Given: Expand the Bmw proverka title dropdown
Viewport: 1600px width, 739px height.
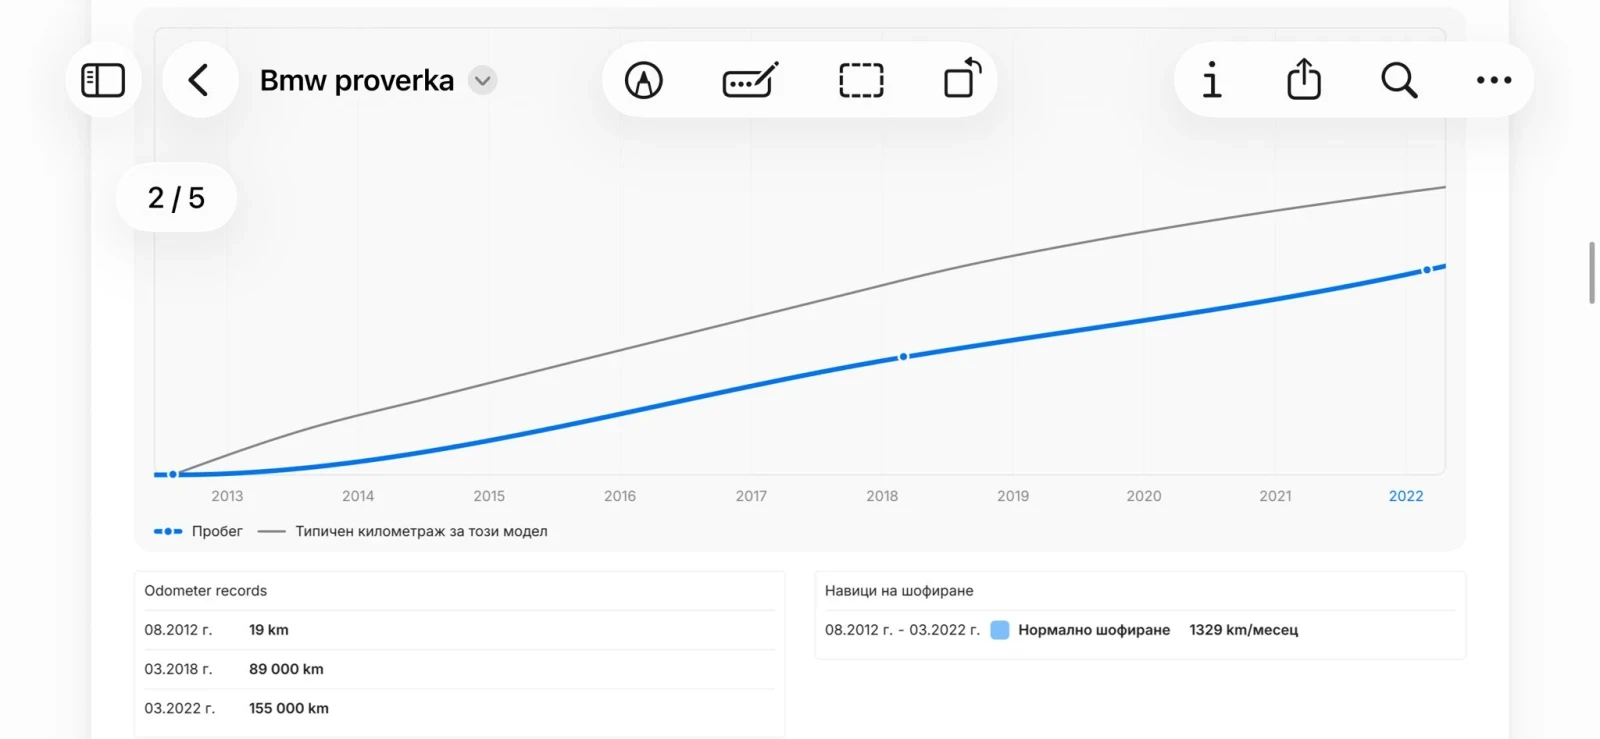Looking at the screenshot, I should pyautogui.click(x=483, y=80).
